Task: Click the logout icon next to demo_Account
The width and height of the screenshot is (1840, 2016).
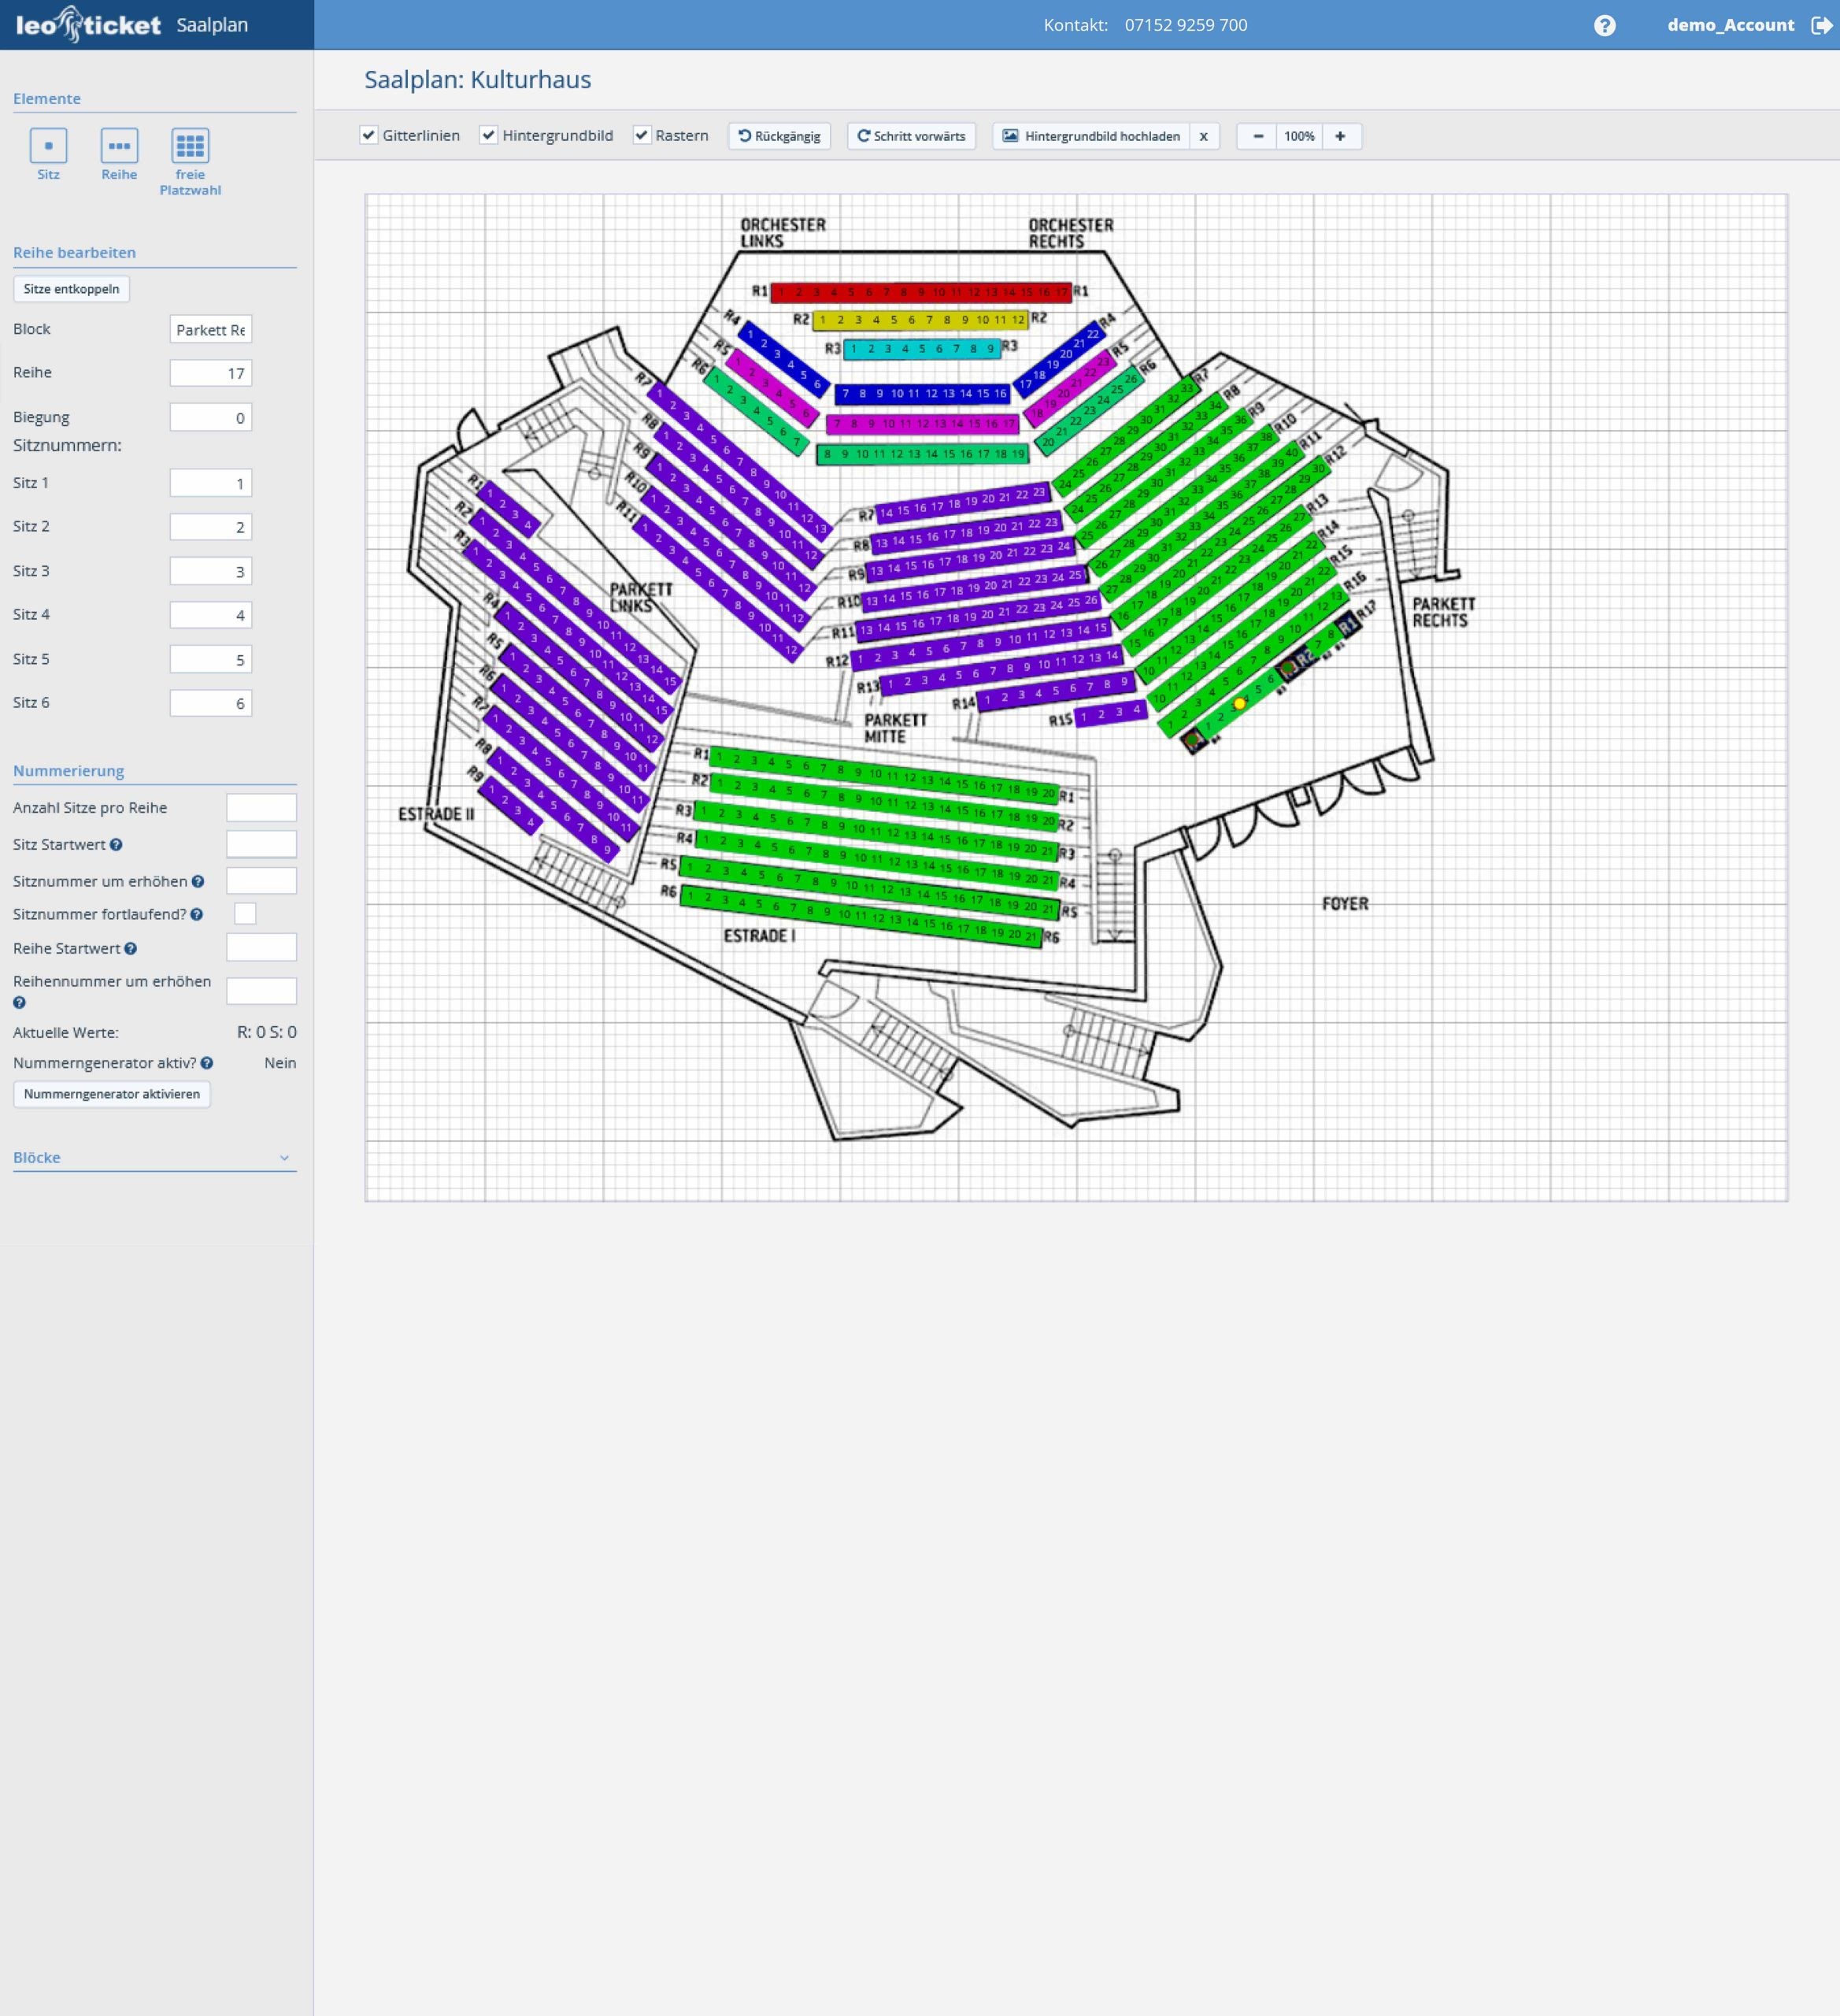Action: click(x=1821, y=25)
